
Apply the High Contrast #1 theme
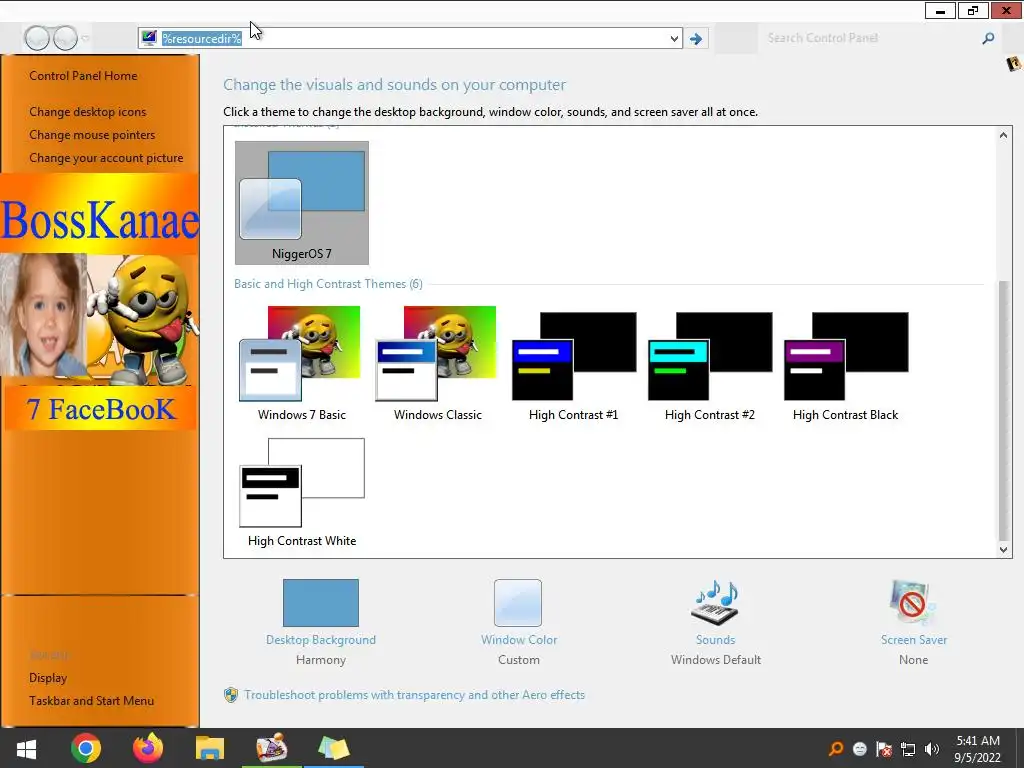[x=573, y=364]
